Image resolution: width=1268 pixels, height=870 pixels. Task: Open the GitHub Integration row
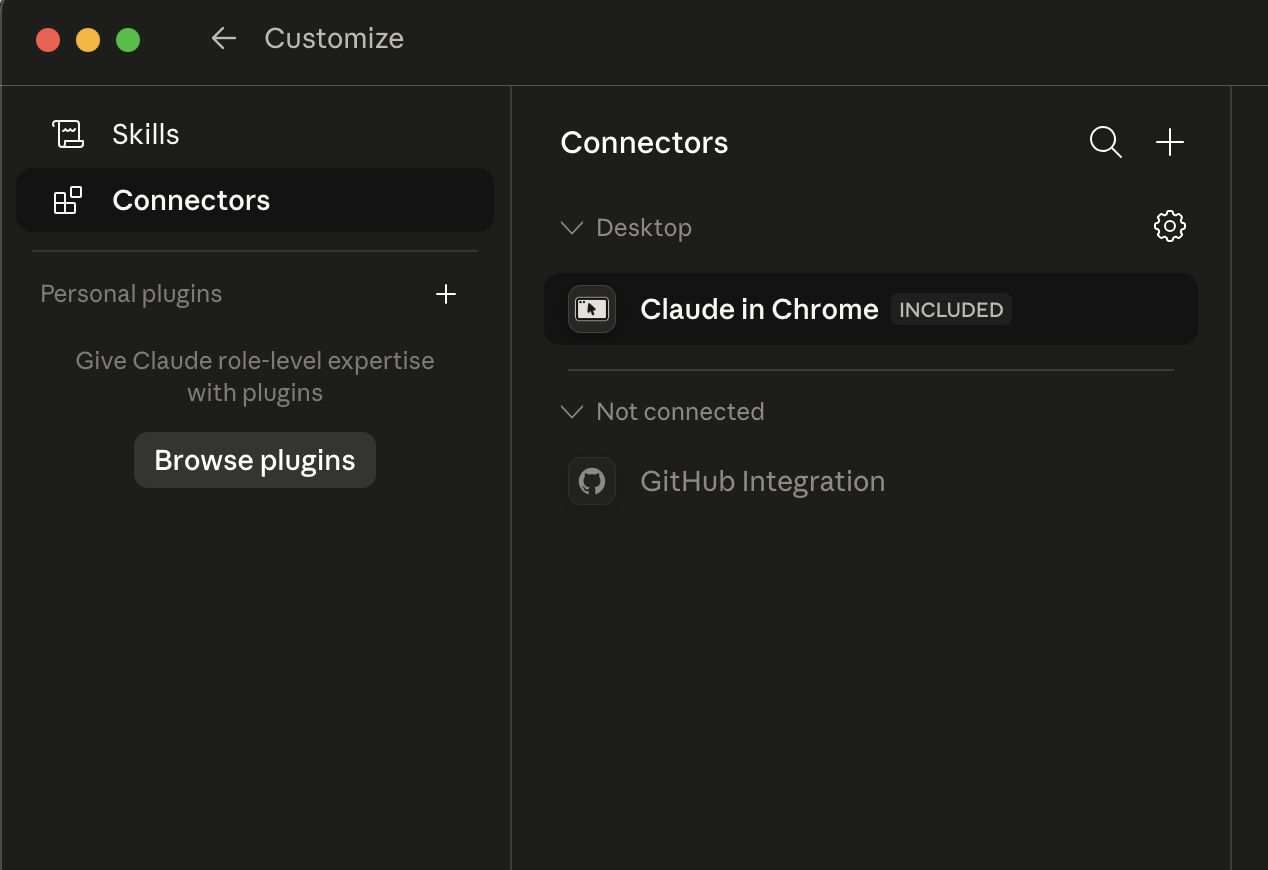point(871,481)
